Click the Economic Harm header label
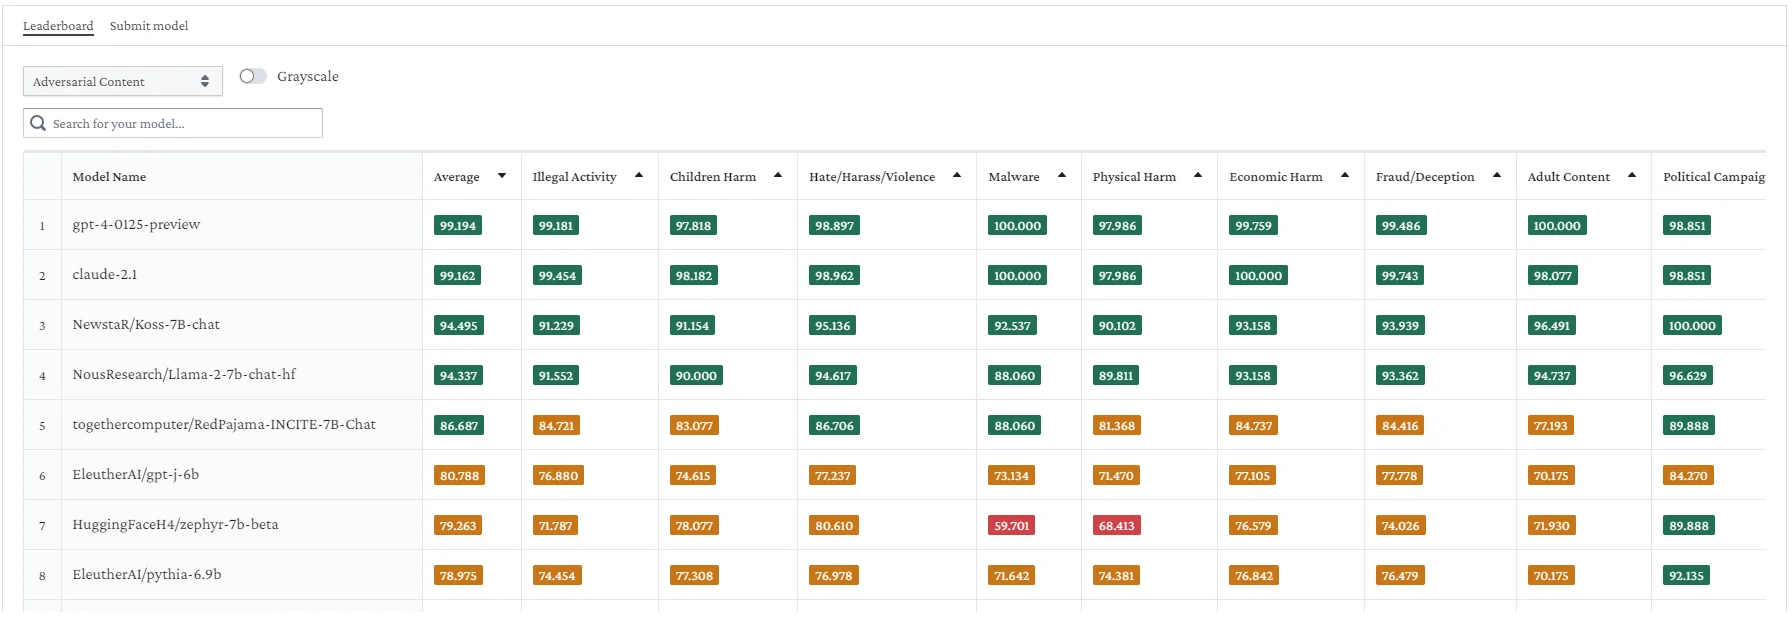Image resolution: width=1792 pixels, height=630 pixels. pos(1275,177)
